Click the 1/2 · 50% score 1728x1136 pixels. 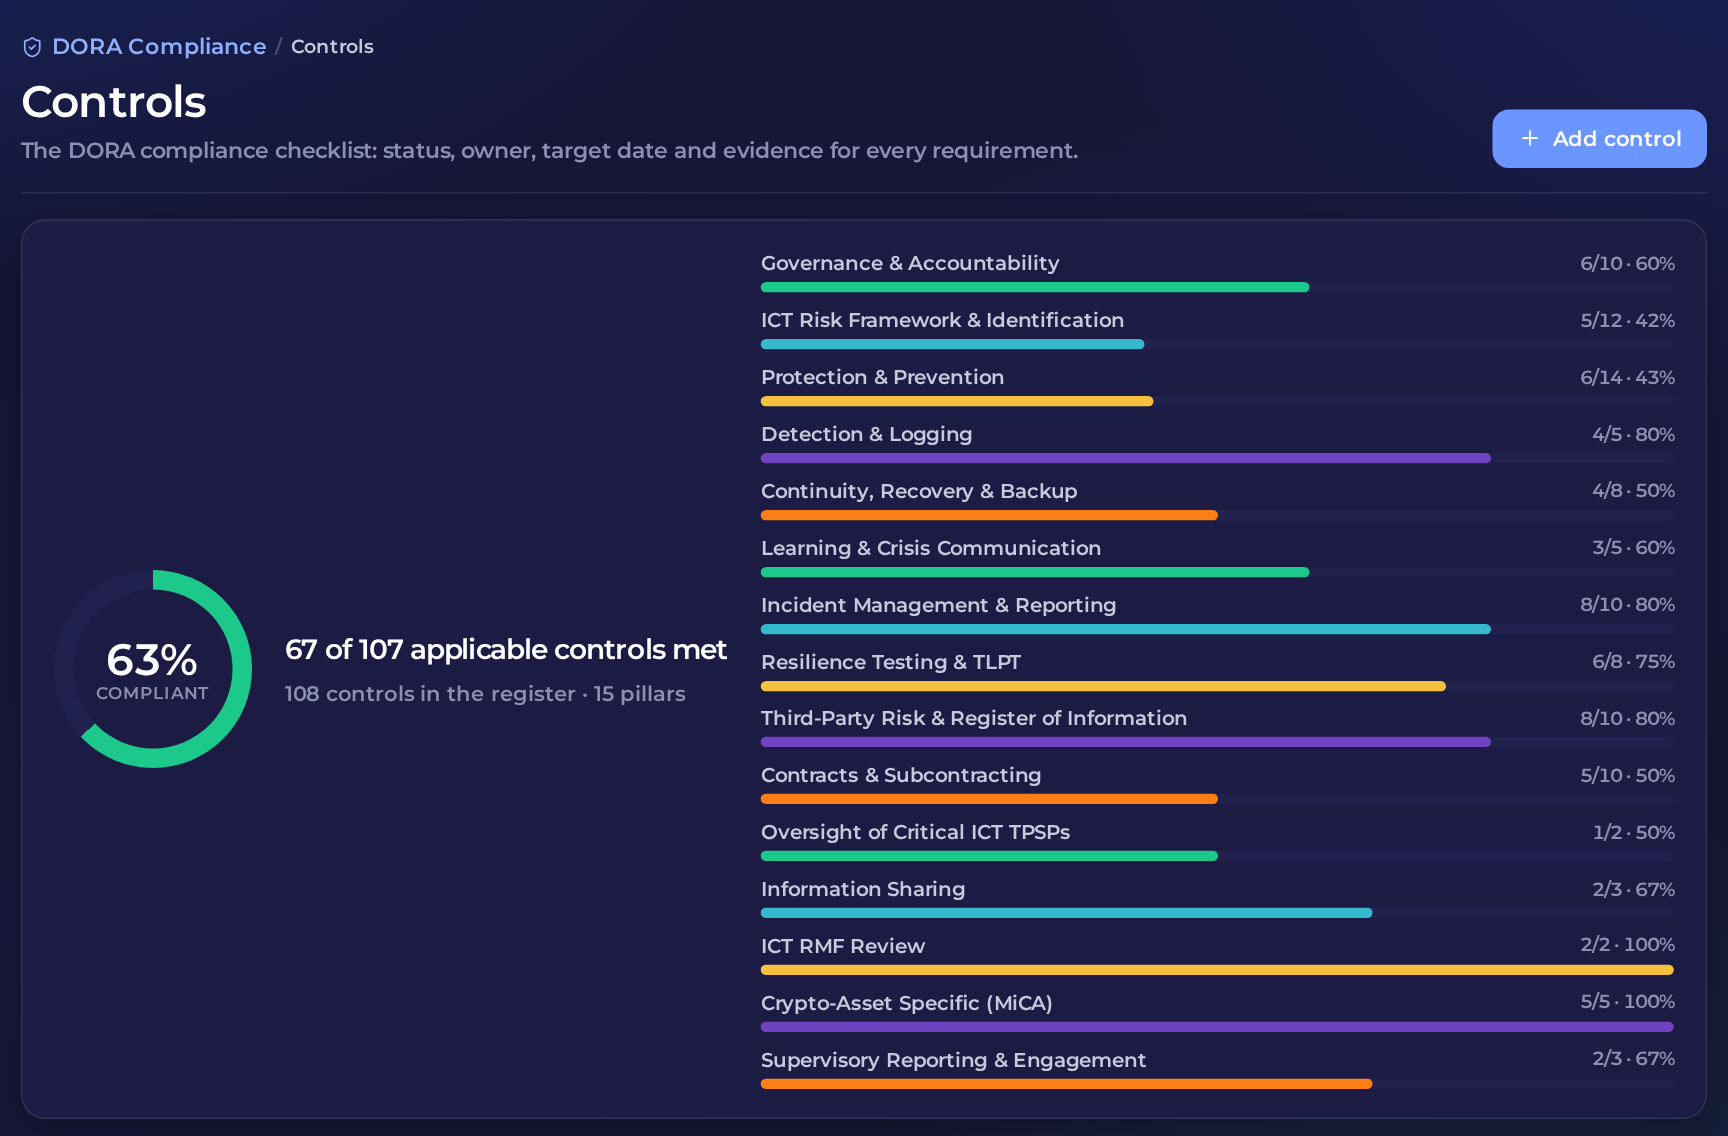(x=1633, y=832)
